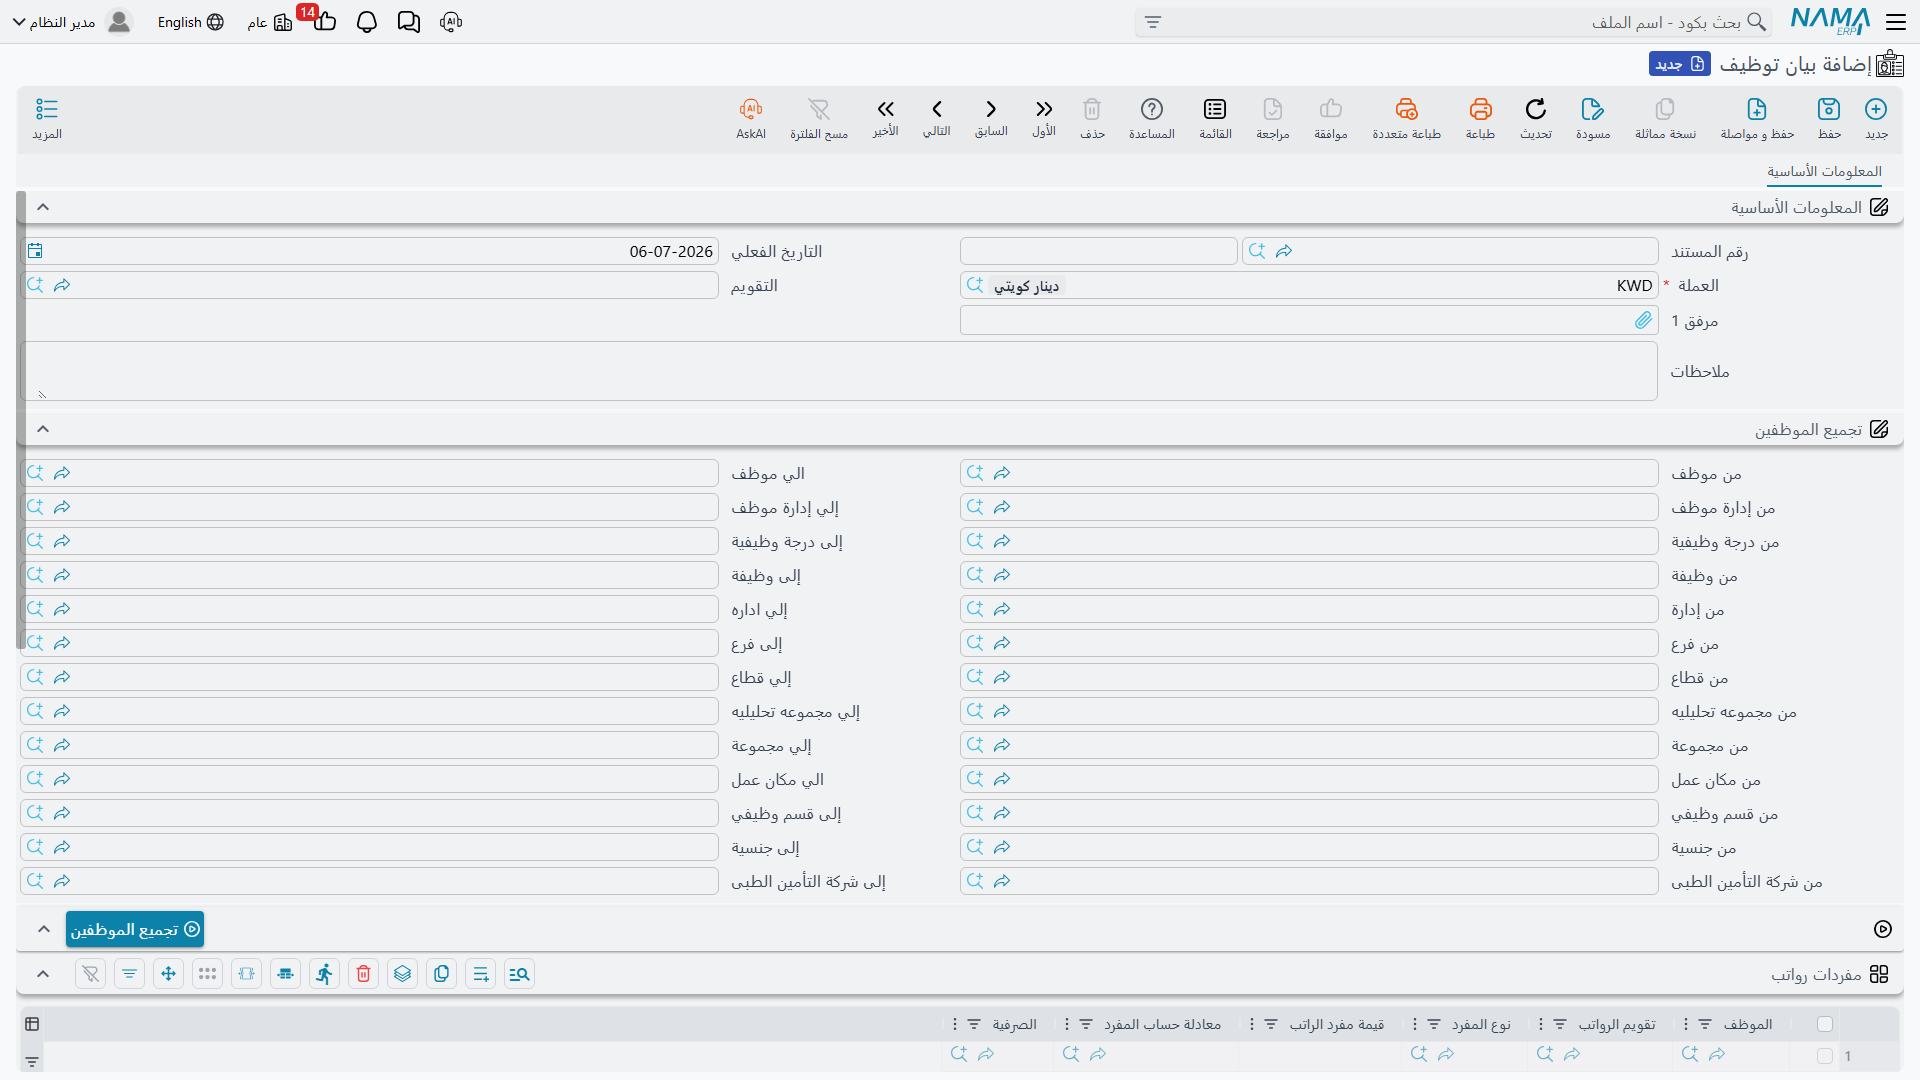Switch language to English
This screenshot has height=1080, width=1920.
[190, 22]
